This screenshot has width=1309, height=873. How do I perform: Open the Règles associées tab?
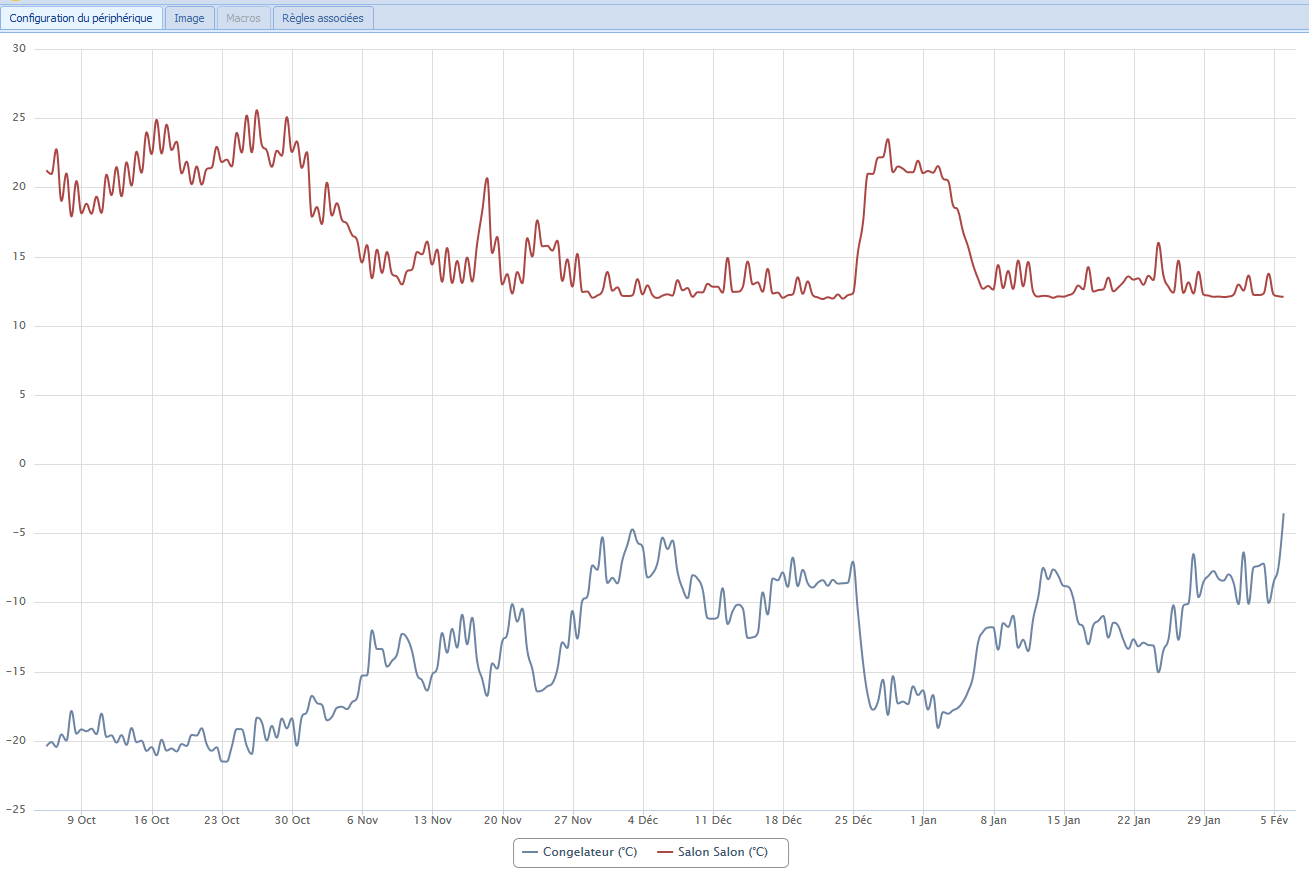pos(323,18)
